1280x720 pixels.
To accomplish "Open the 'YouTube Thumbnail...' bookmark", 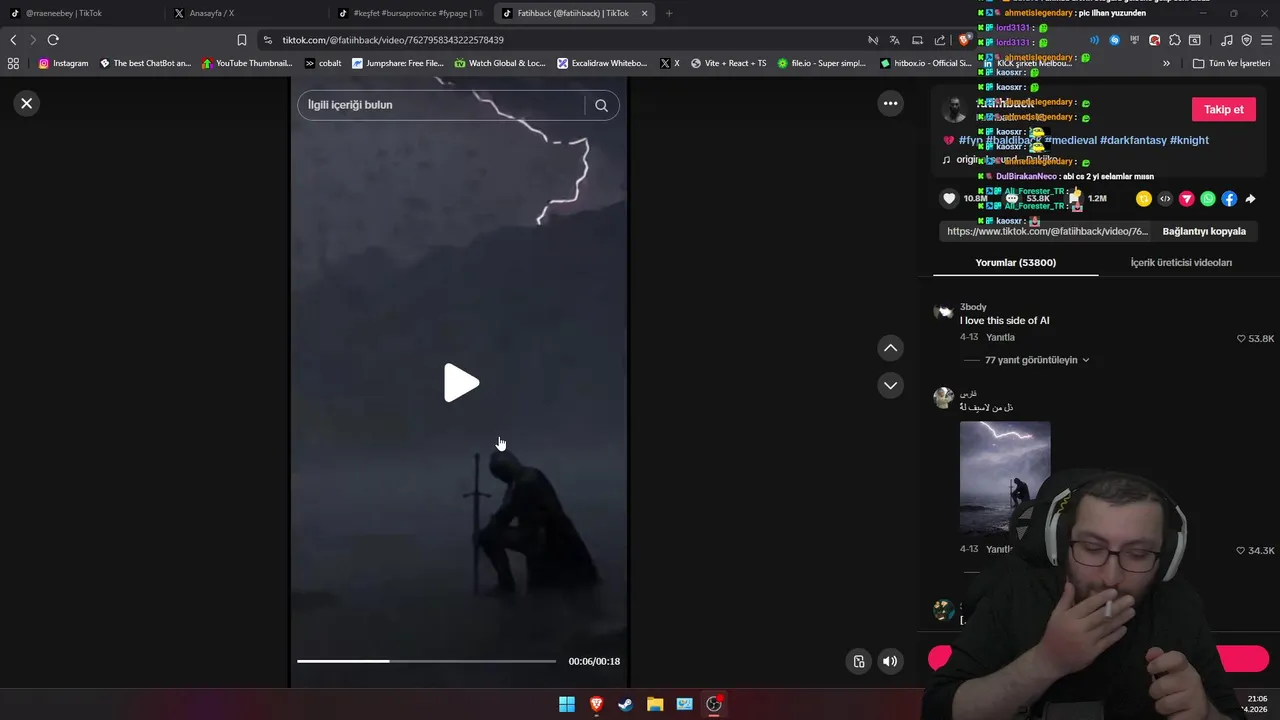I will [x=246, y=63].
